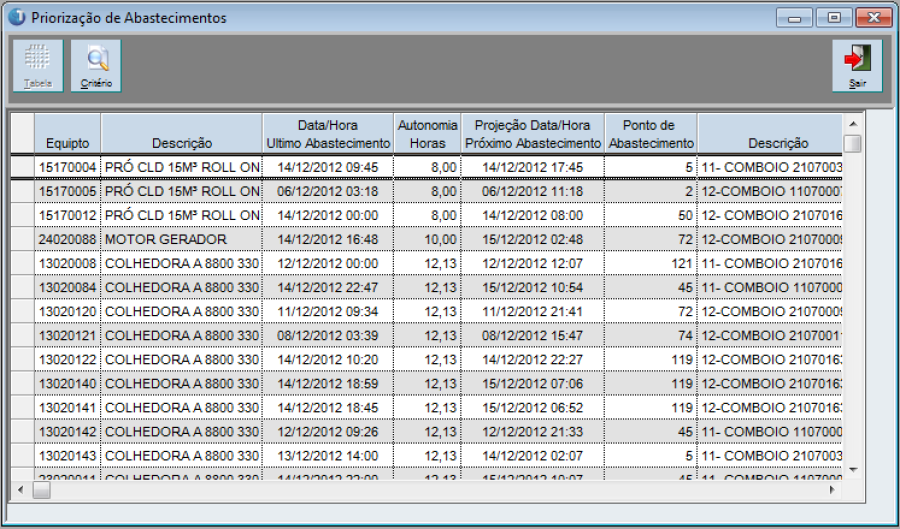This screenshot has height=529, width=900.
Task: Click refuel point cell 121
Action: [x=651, y=263]
